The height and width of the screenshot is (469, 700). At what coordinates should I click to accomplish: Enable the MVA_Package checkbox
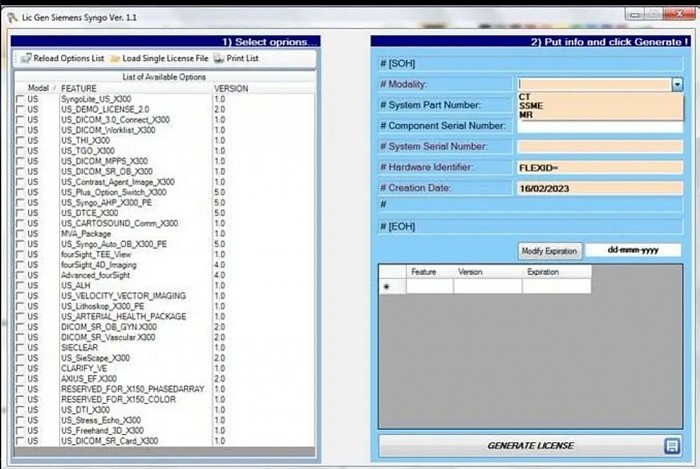tap(20, 233)
